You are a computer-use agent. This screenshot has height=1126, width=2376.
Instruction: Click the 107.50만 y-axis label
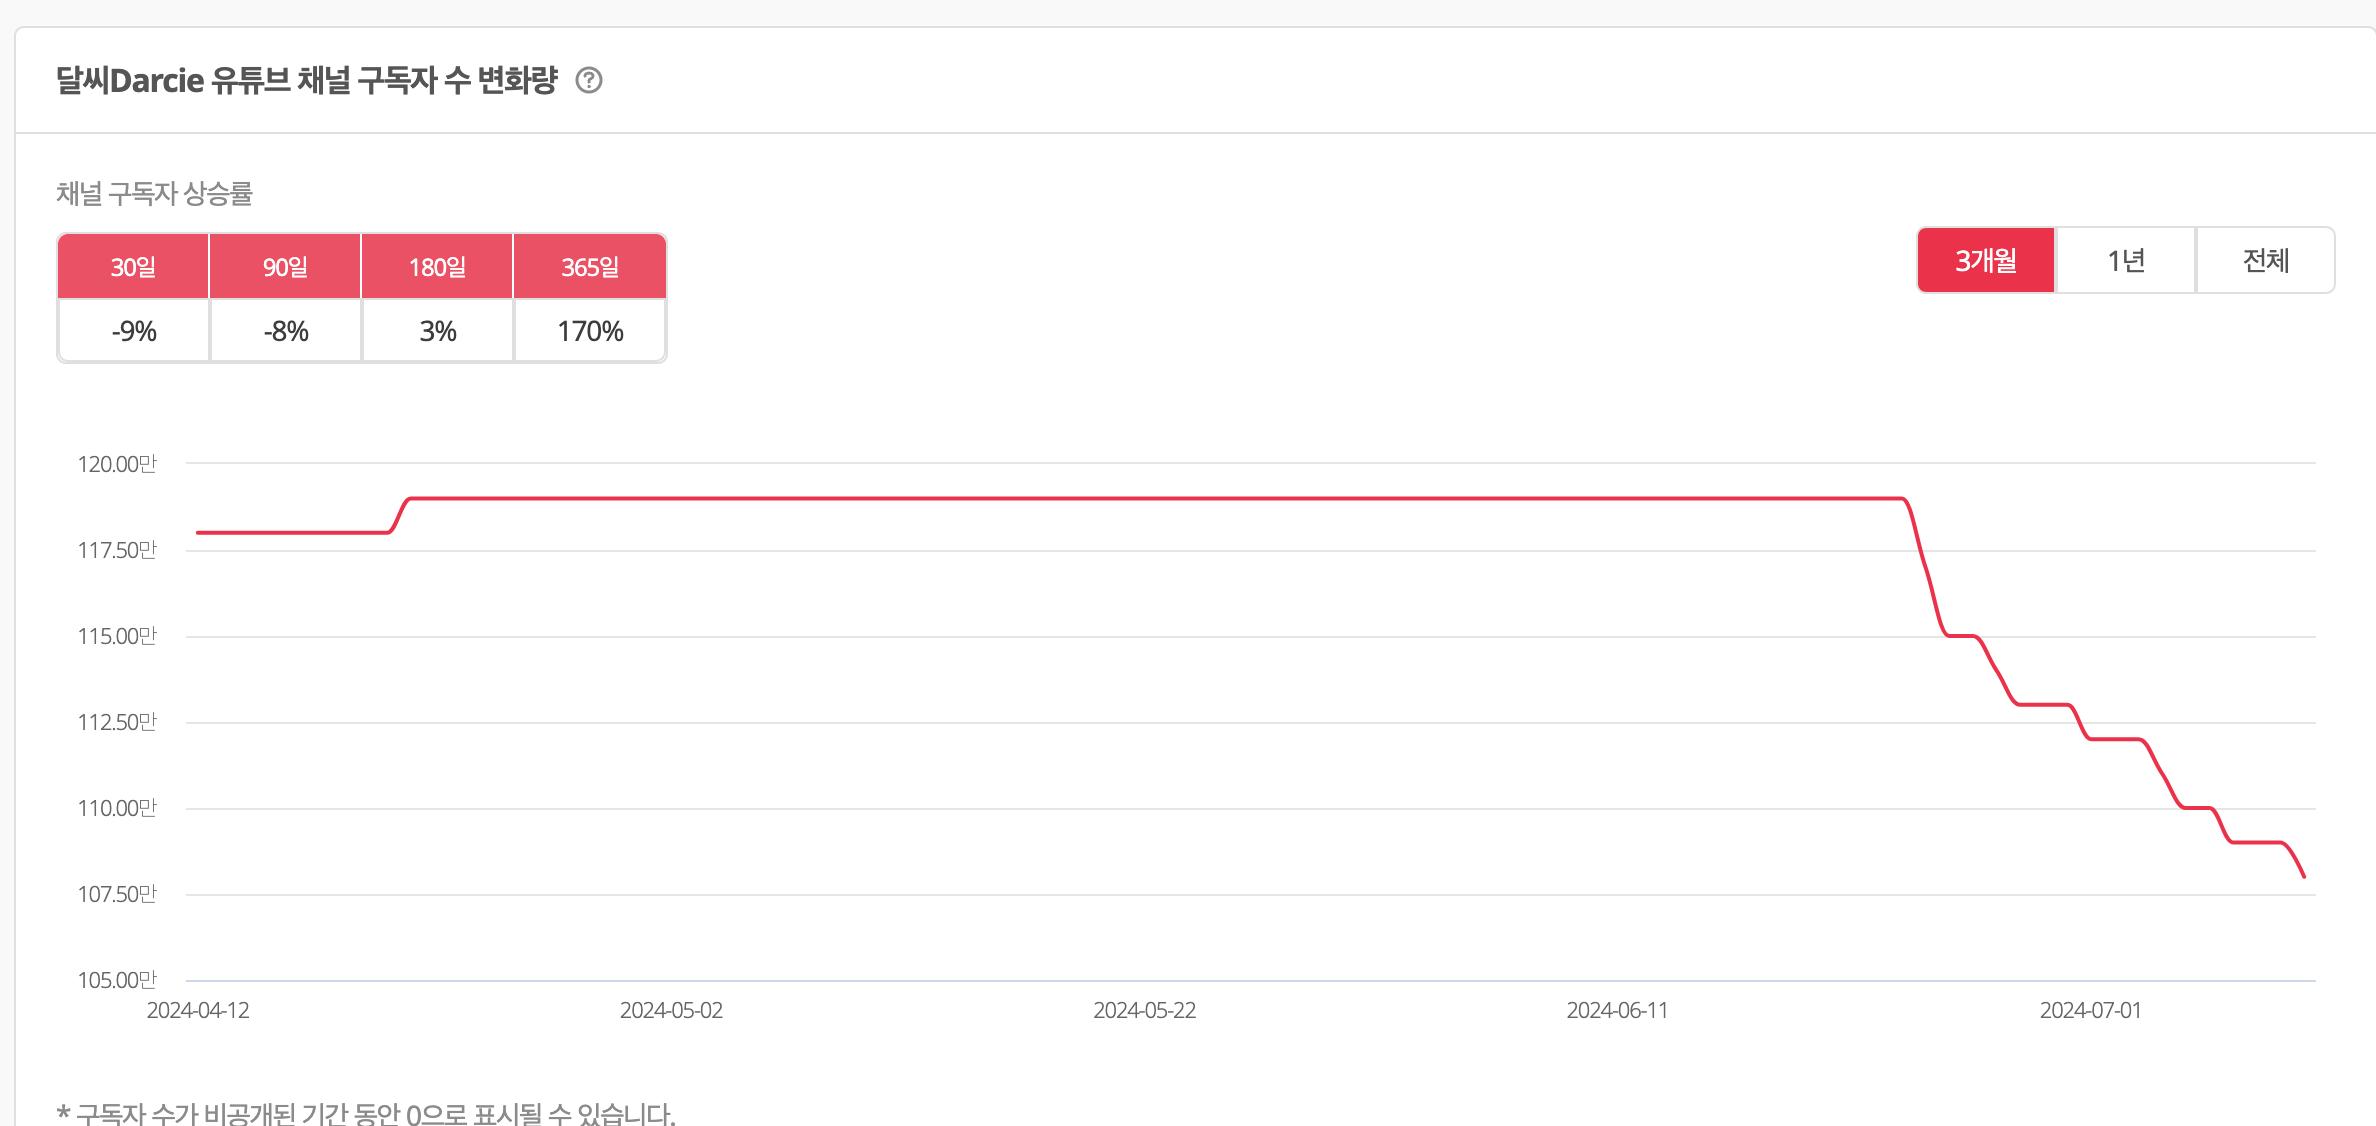117,894
